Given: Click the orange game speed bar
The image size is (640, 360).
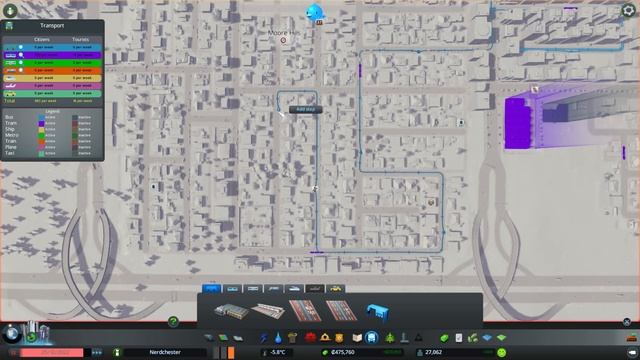Looking at the screenshot, I should (231, 352).
